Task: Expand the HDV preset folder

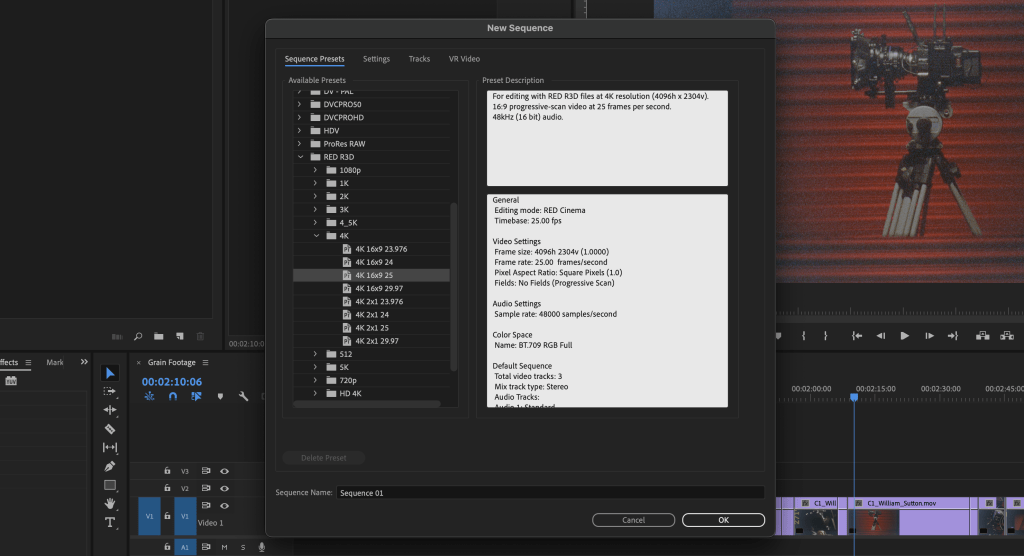Action: (300, 131)
